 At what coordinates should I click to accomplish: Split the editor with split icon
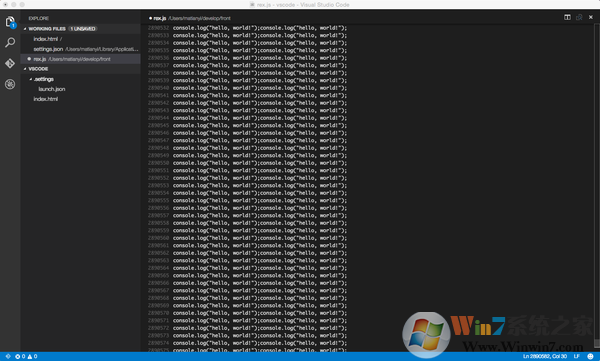tap(567, 17)
